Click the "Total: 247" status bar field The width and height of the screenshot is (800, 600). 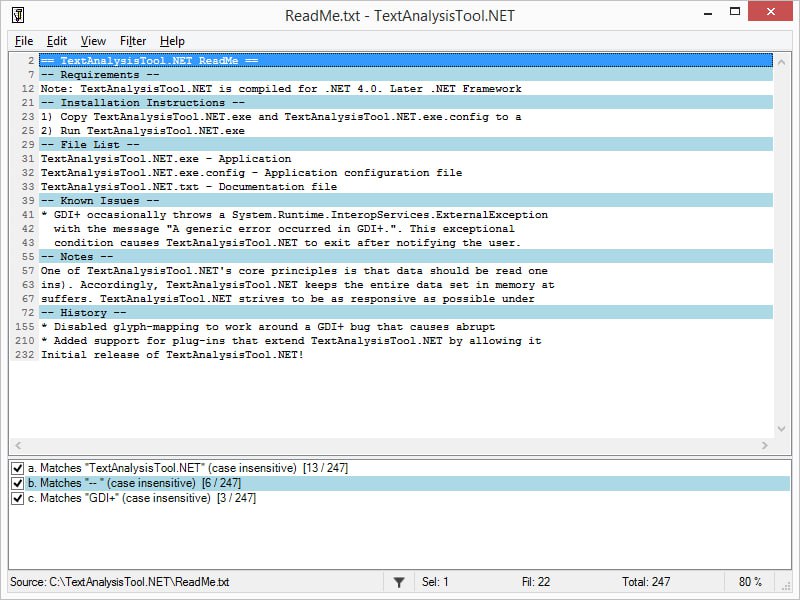coord(646,582)
